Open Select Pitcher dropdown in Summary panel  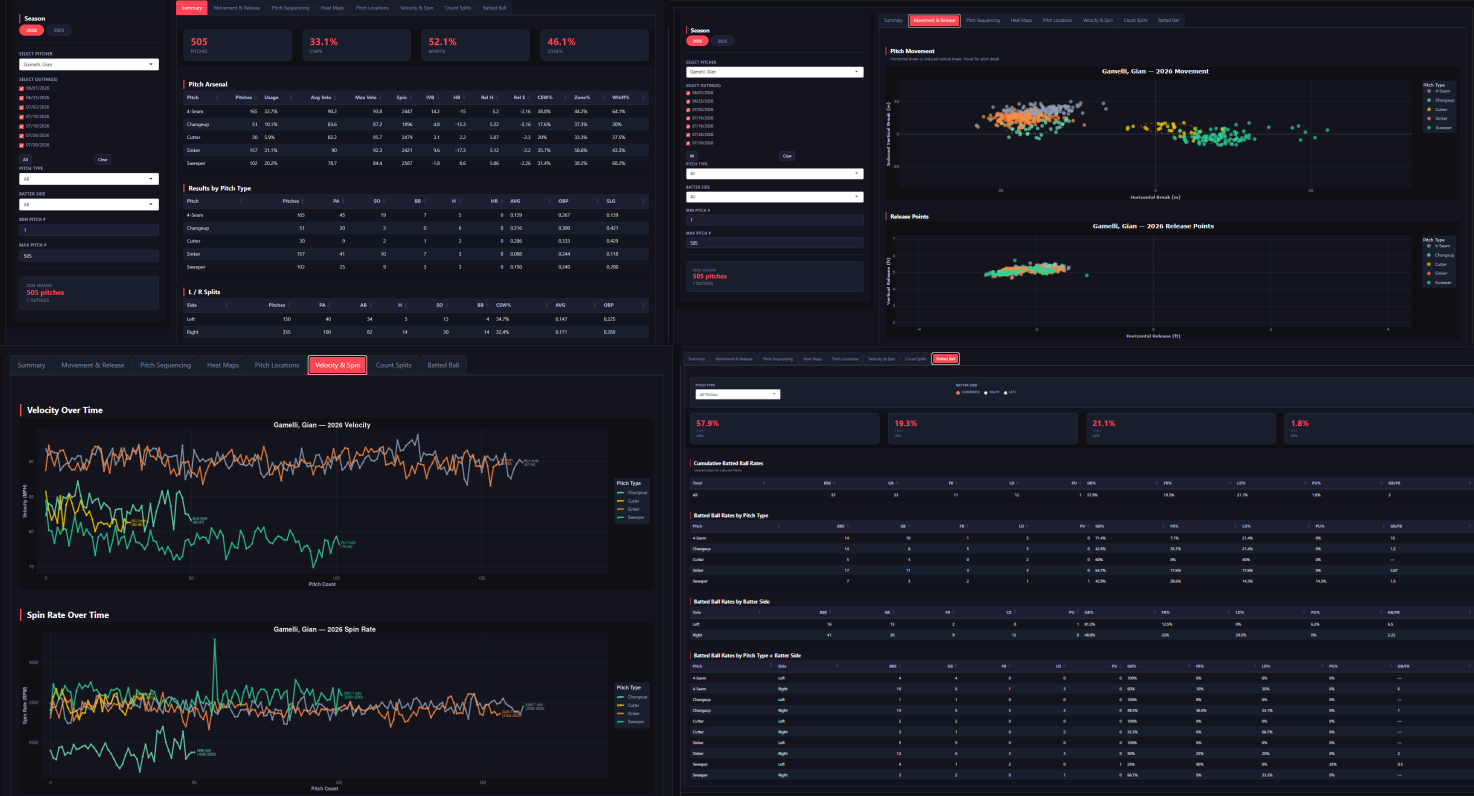(x=89, y=64)
